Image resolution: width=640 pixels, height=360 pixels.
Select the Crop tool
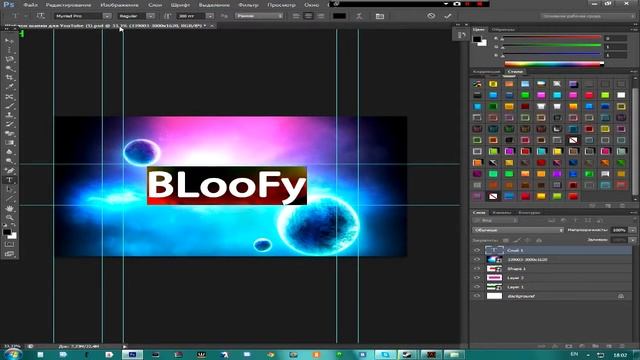click(x=9, y=78)
